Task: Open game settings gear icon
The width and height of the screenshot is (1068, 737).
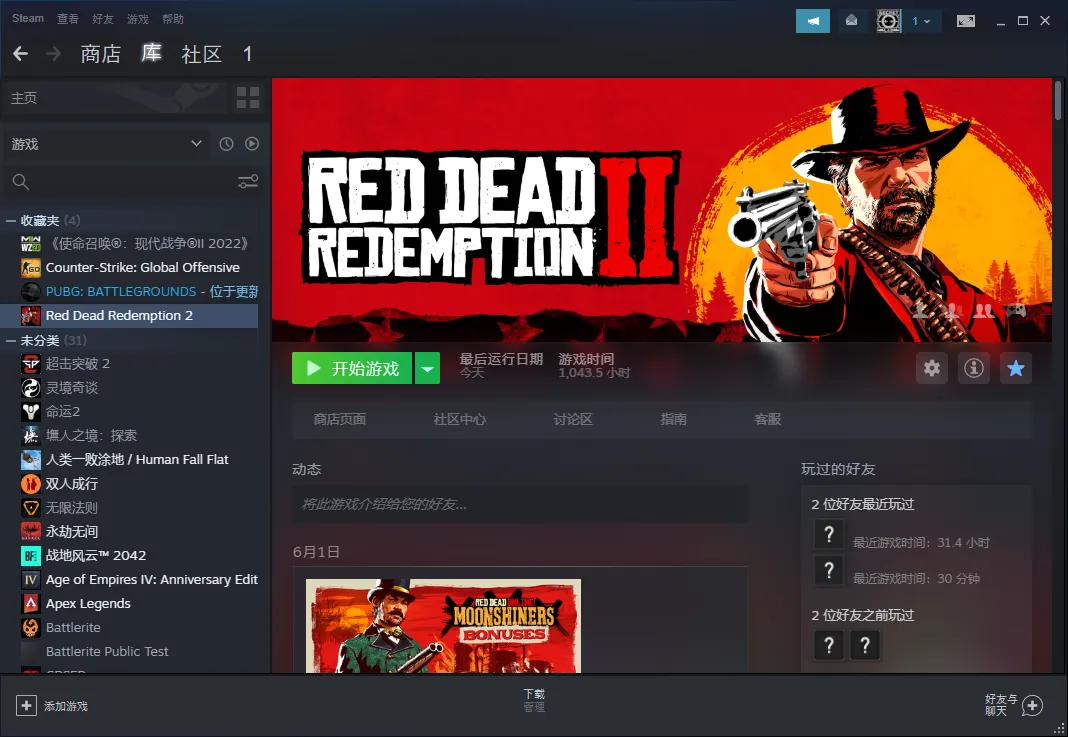Action: click(x=932, y=368)
